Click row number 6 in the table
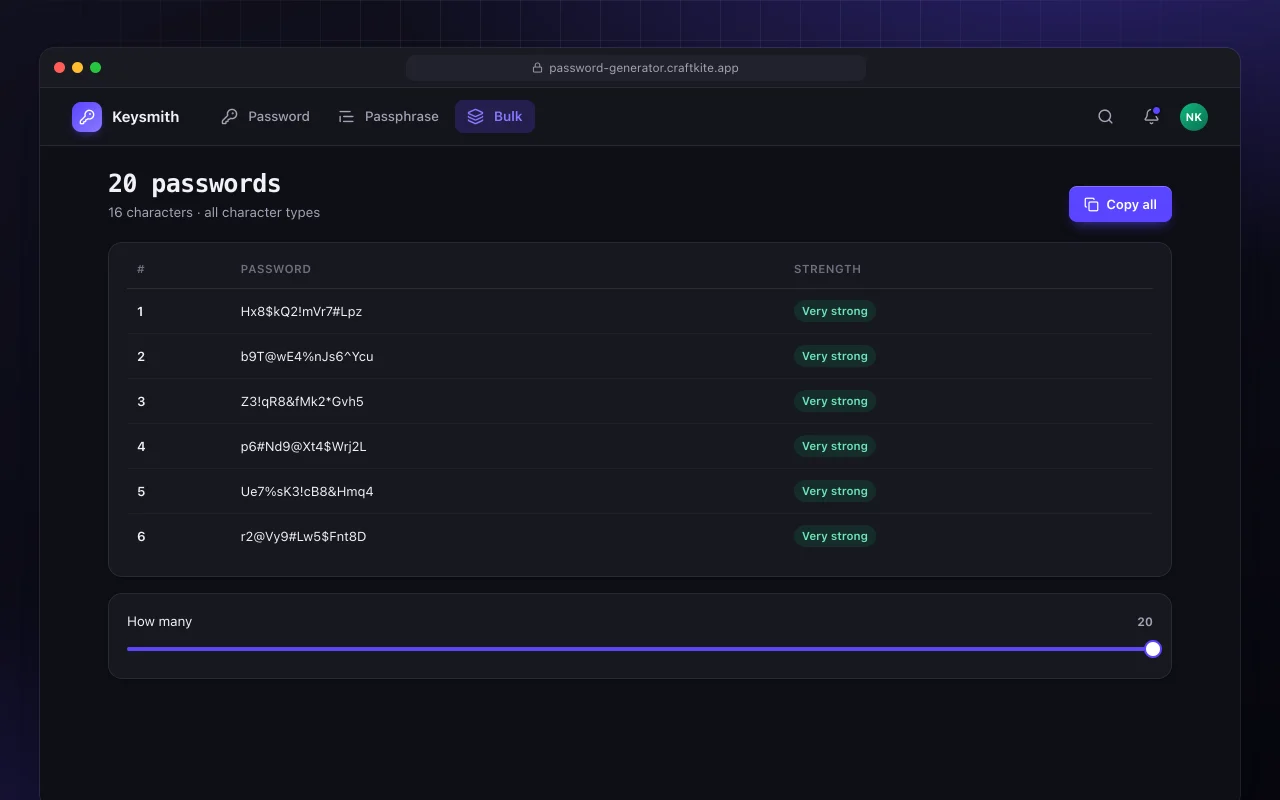The width and height of the screenshot is (1280, 800). 141,536
